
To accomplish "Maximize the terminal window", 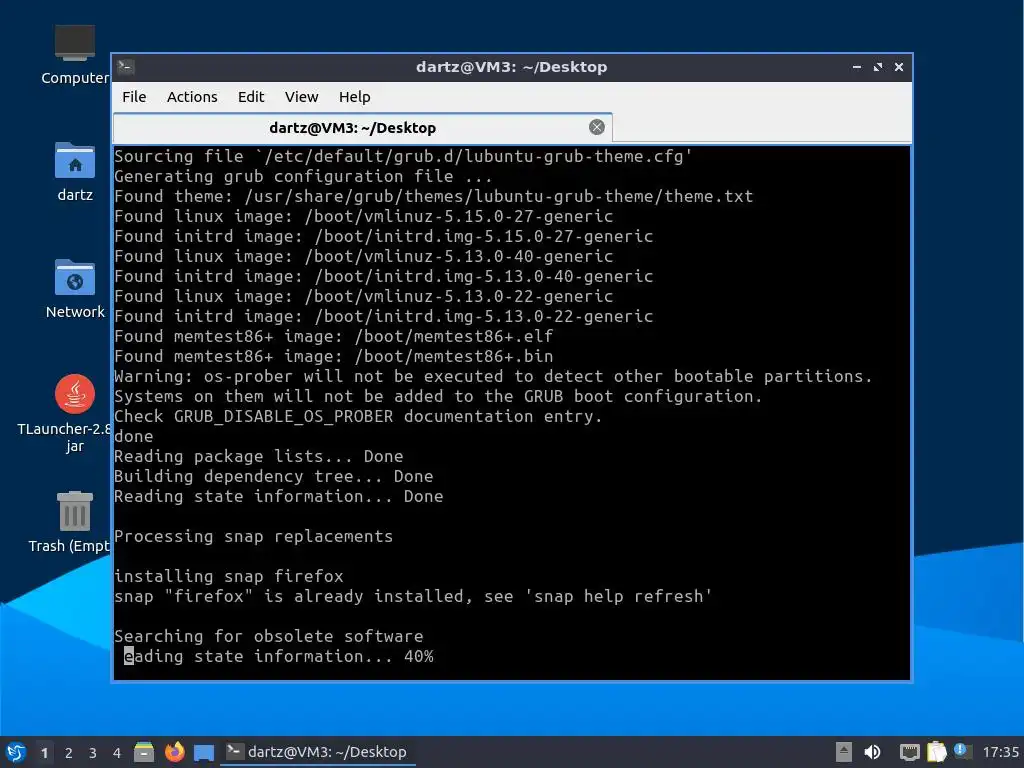I will 878,67.
